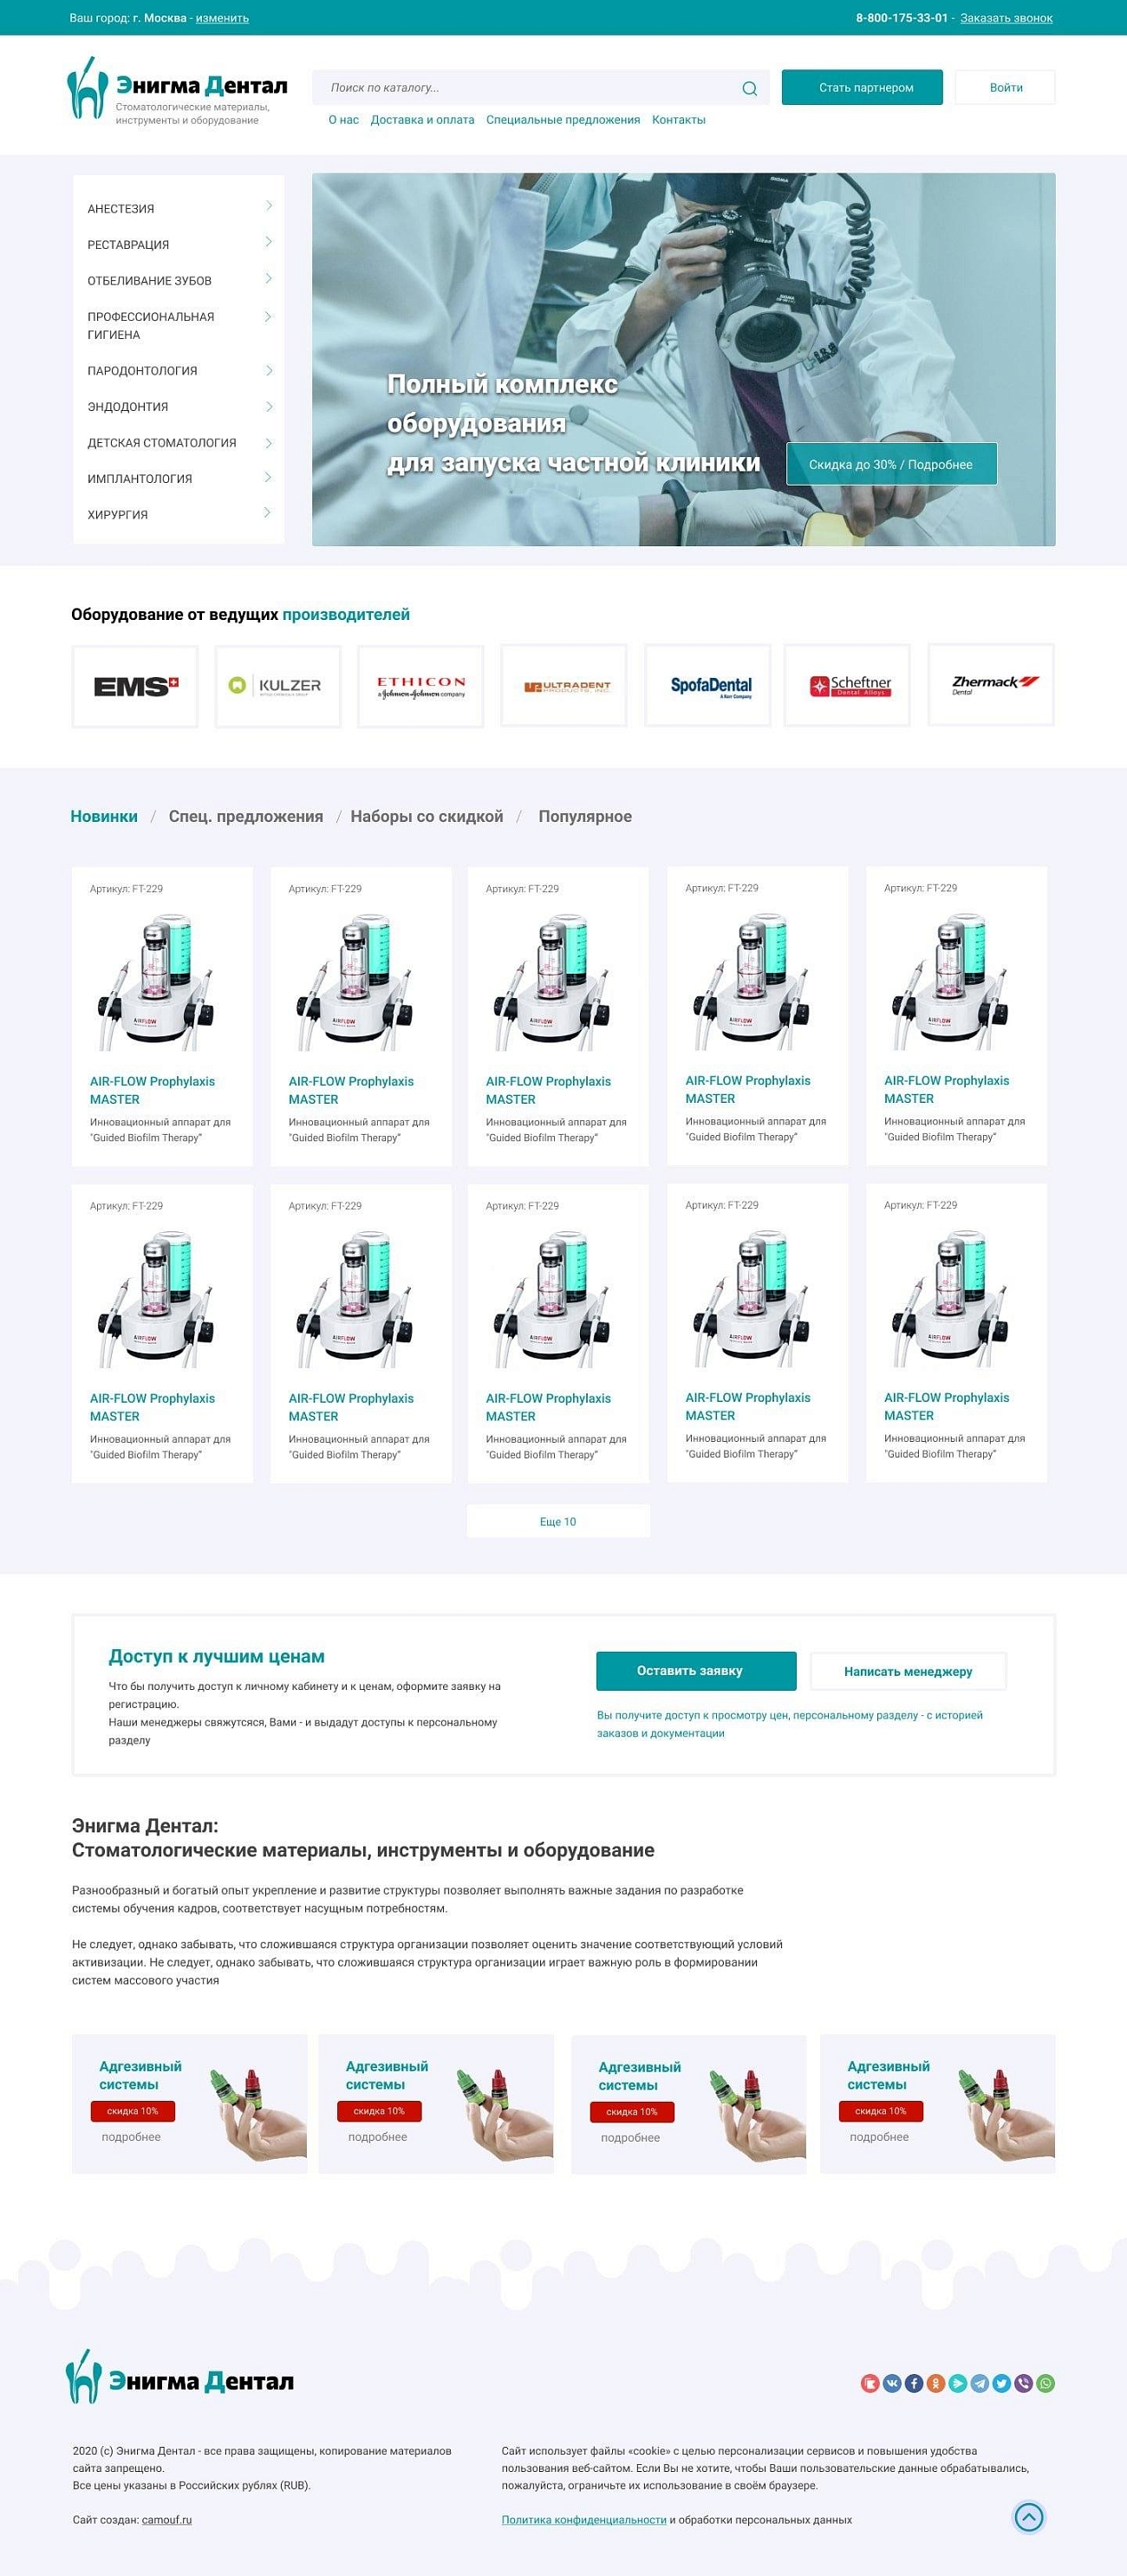Screen dimensions: 1127x2576
Task: Expand the ХИРУРГИЯ category chevron
Action: point(268,513)
